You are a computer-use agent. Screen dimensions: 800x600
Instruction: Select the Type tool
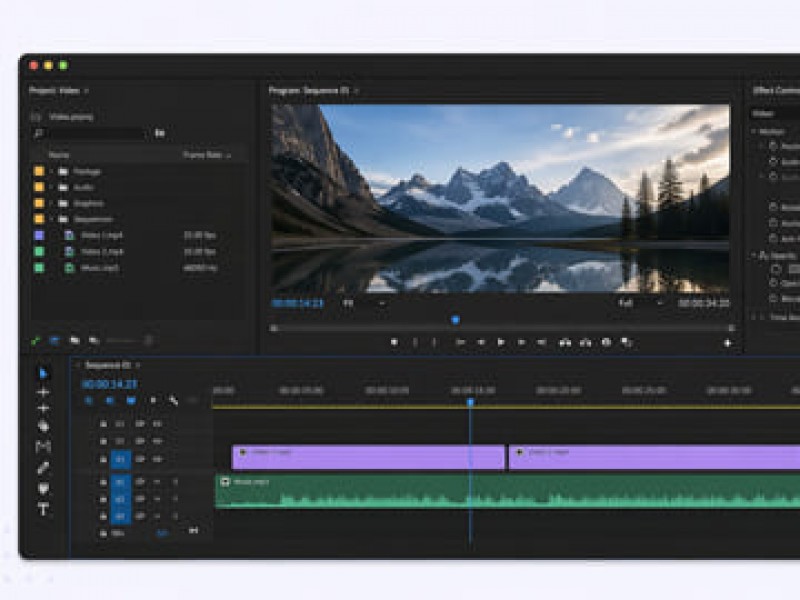click(x=43, y=510)
